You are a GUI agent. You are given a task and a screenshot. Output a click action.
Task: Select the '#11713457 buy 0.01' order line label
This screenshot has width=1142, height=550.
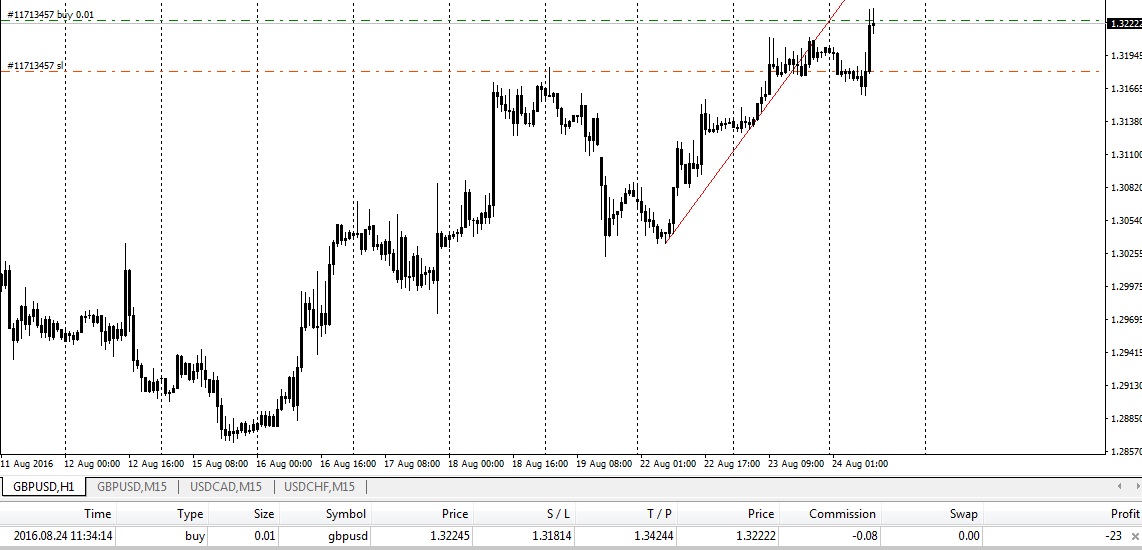[50, 15]
